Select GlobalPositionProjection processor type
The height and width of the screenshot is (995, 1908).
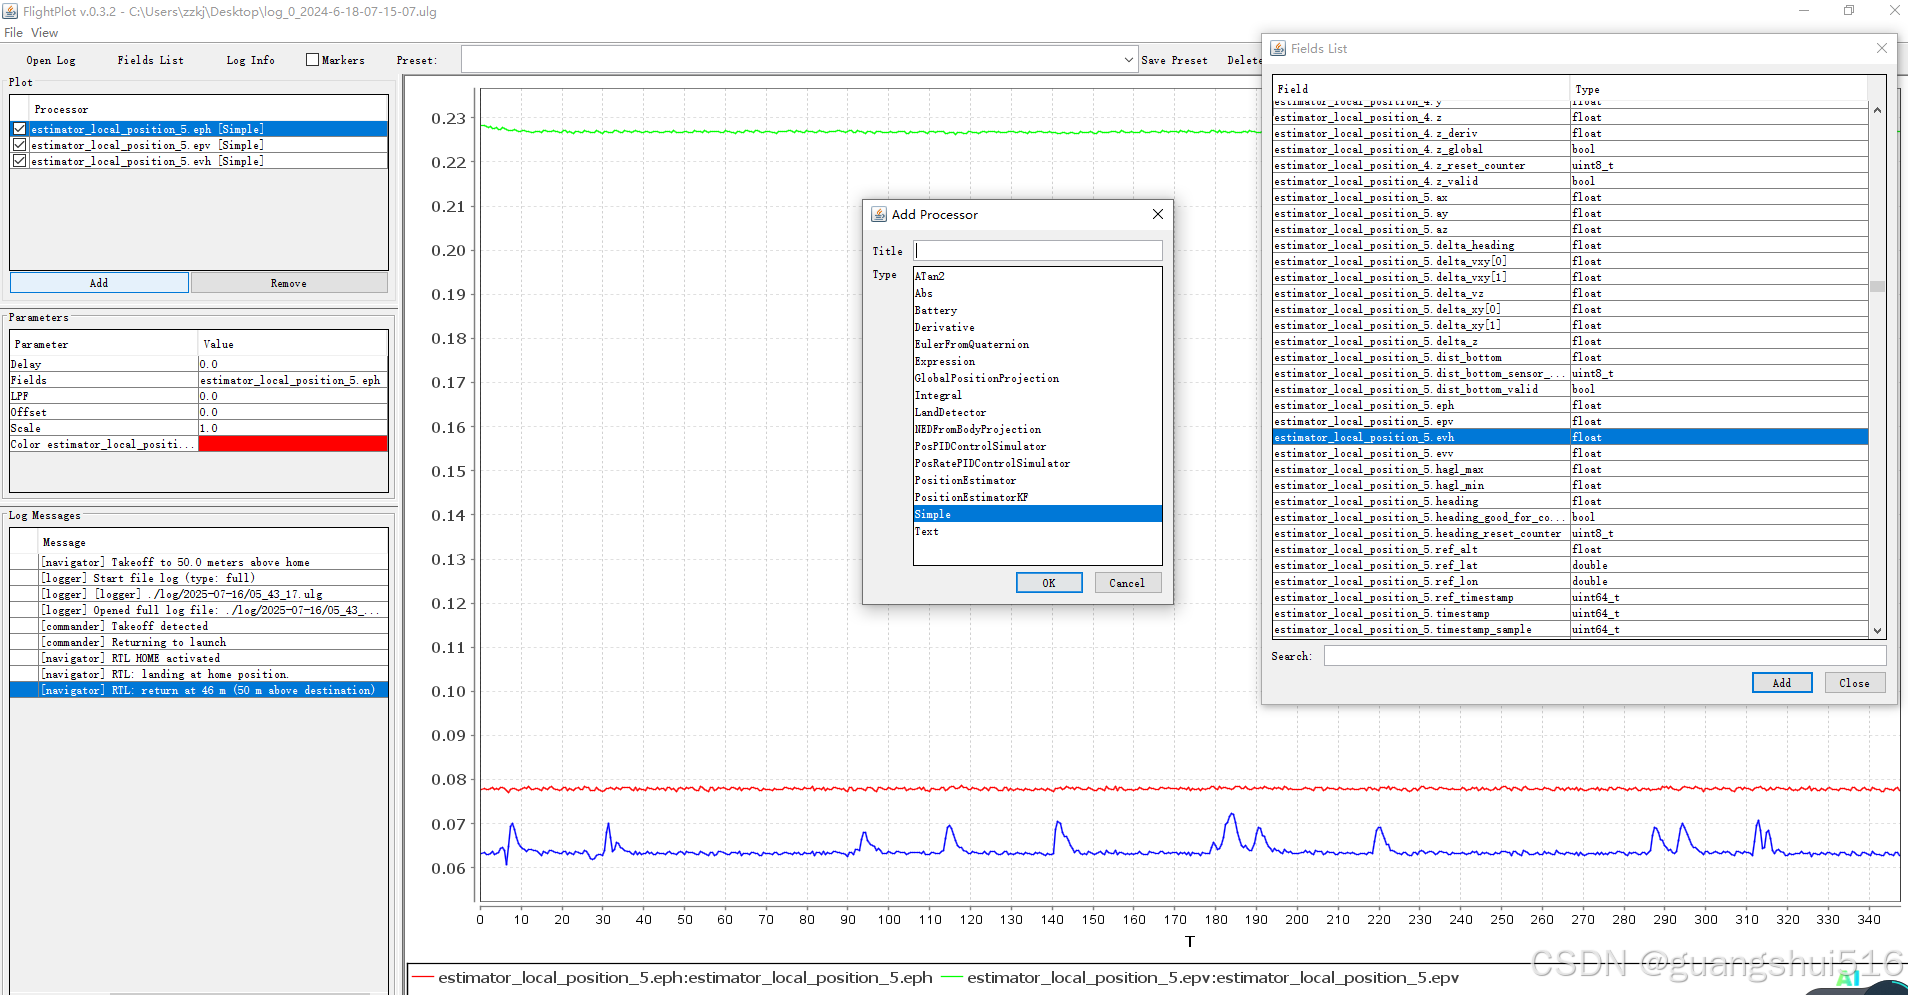coord(1037,378)
